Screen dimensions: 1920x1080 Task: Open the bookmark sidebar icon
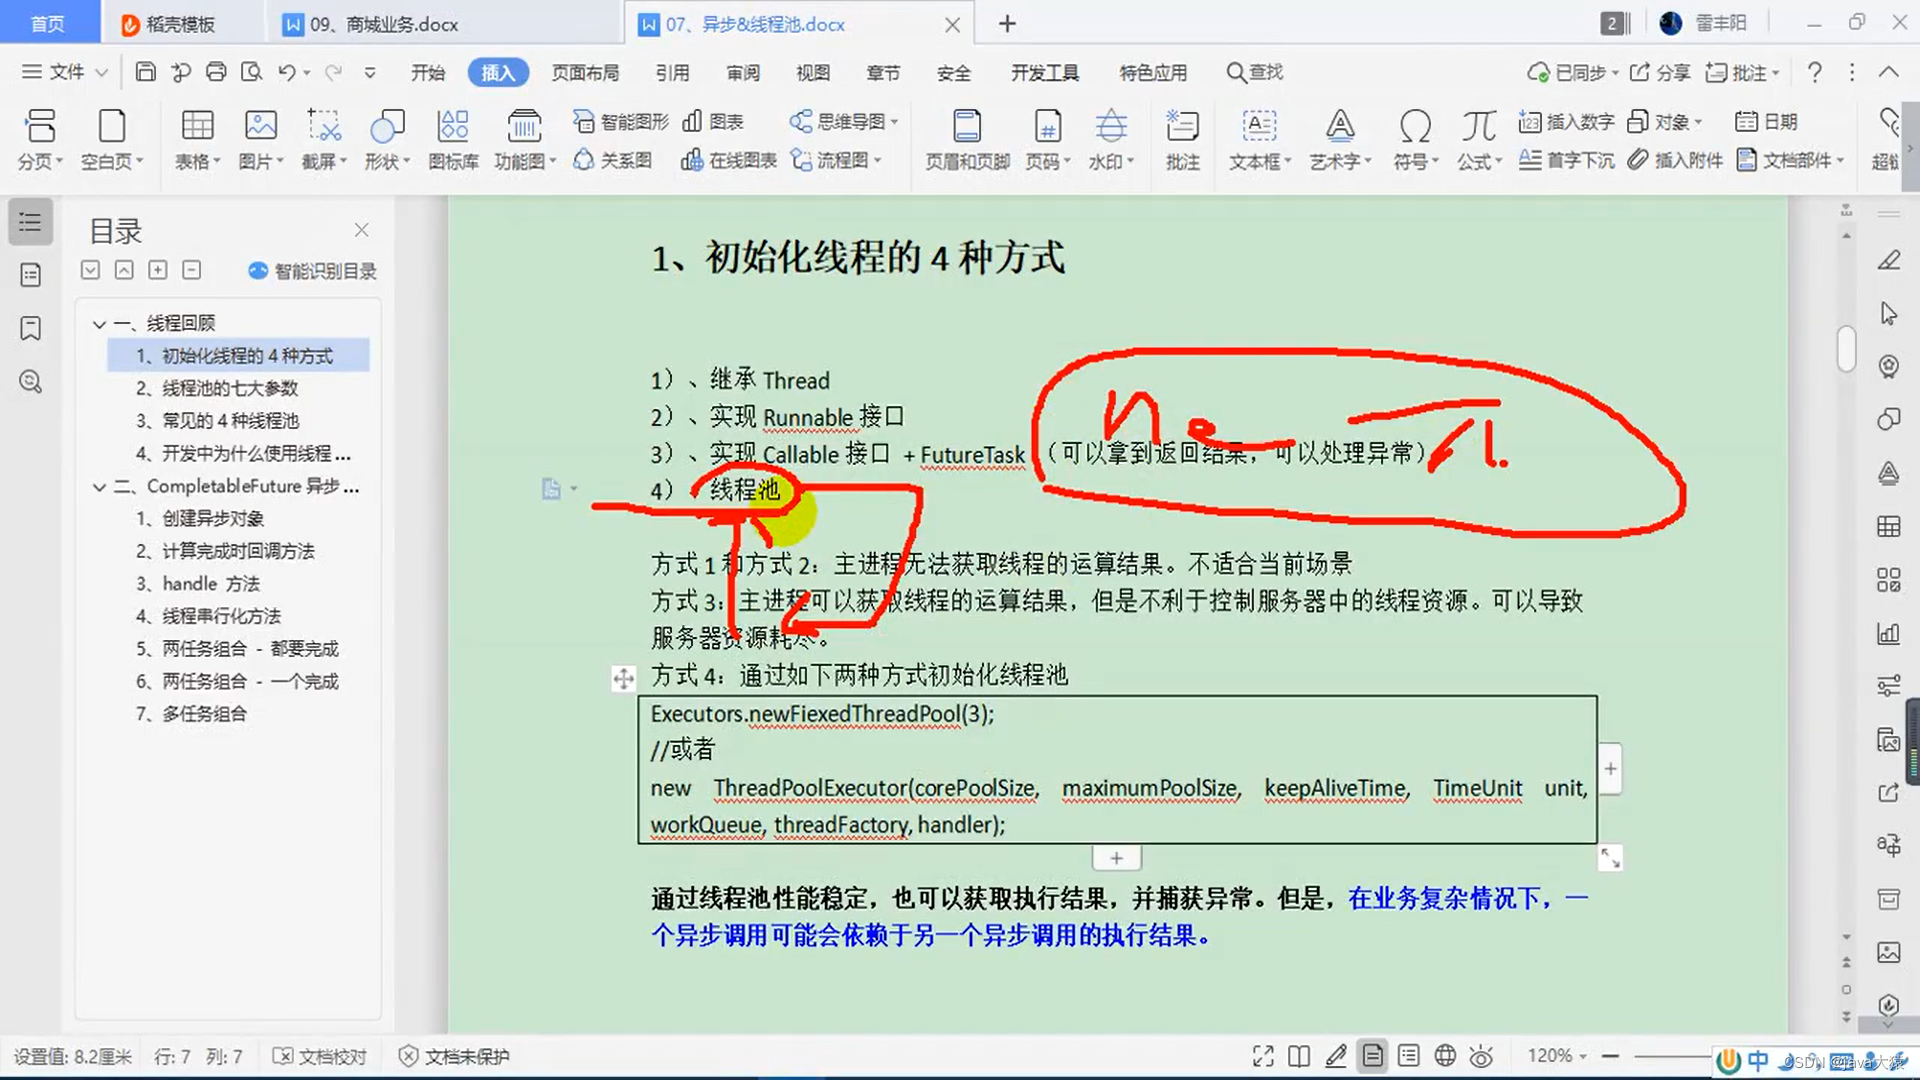(x=31, y=328)
